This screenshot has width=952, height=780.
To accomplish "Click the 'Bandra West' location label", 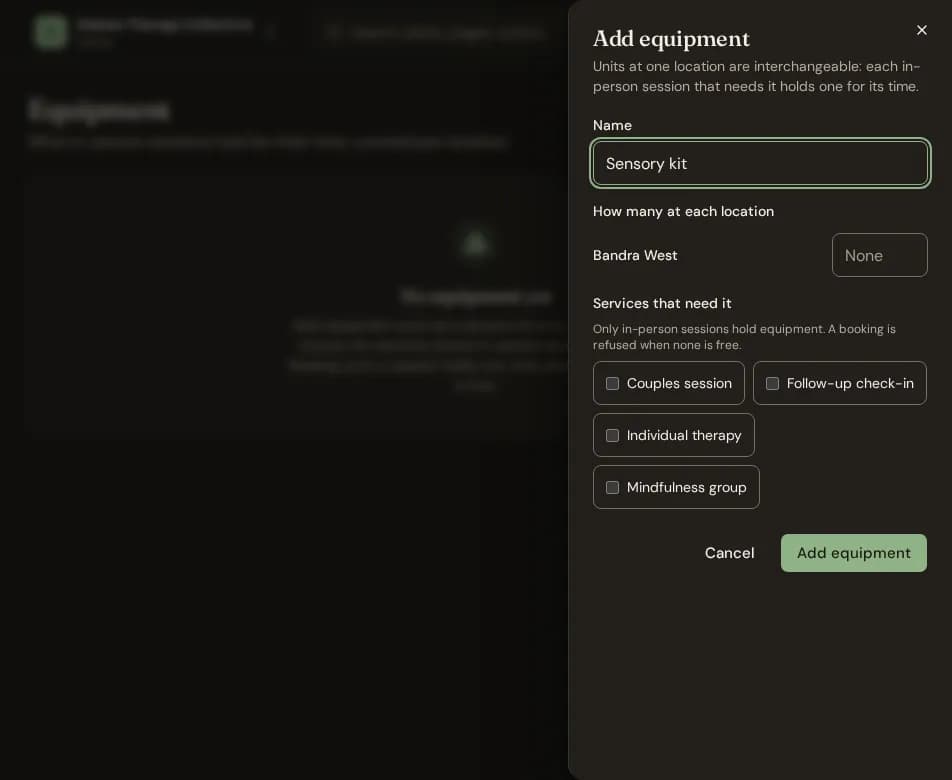I will coord(635,256).
